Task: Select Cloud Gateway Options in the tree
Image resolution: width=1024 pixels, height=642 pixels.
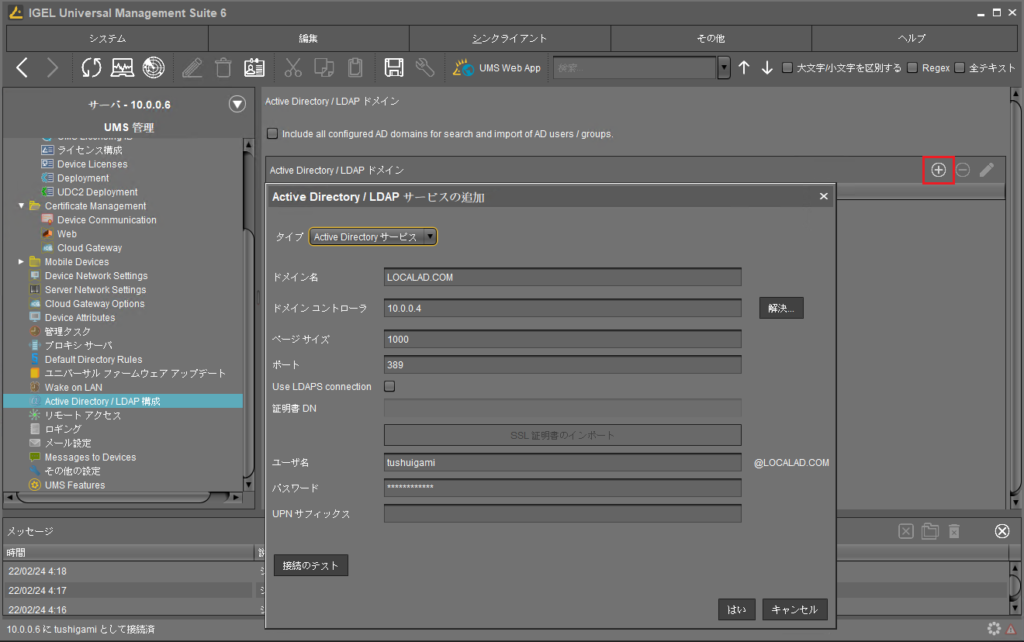Action: point(95,304)
